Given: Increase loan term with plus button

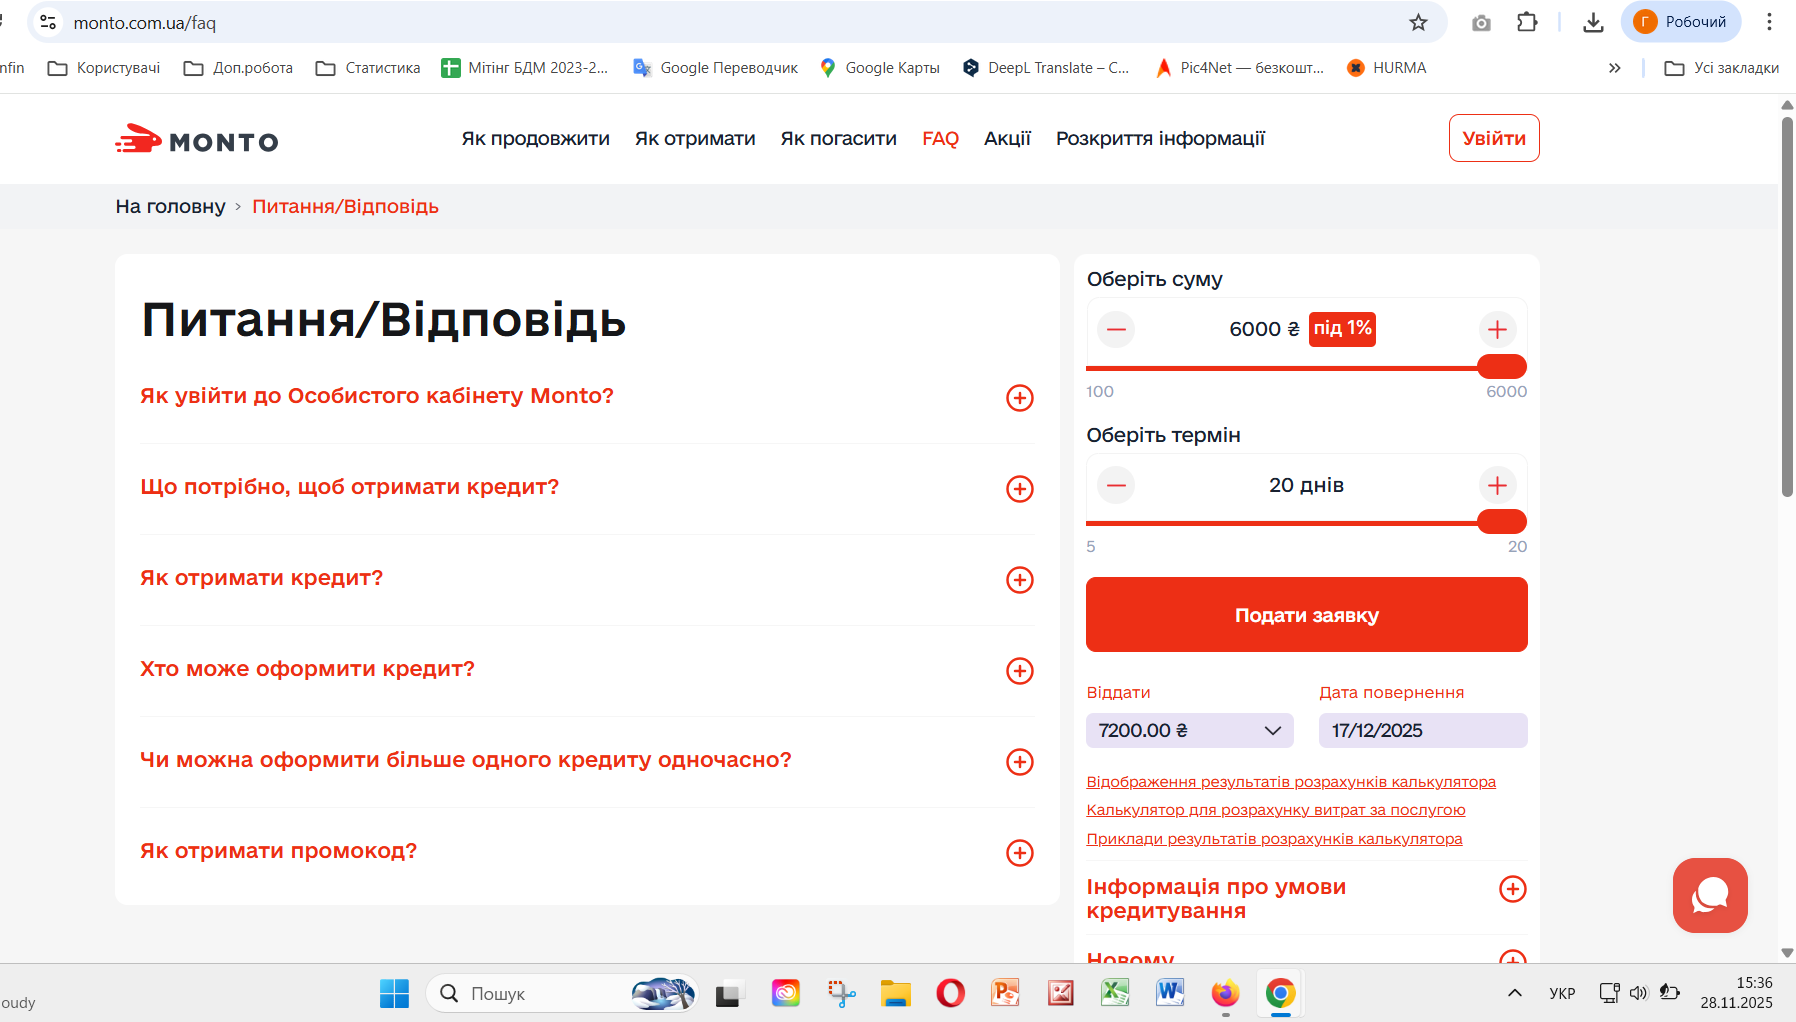Looking at the screenshot, I should [x=1497, y=485].
